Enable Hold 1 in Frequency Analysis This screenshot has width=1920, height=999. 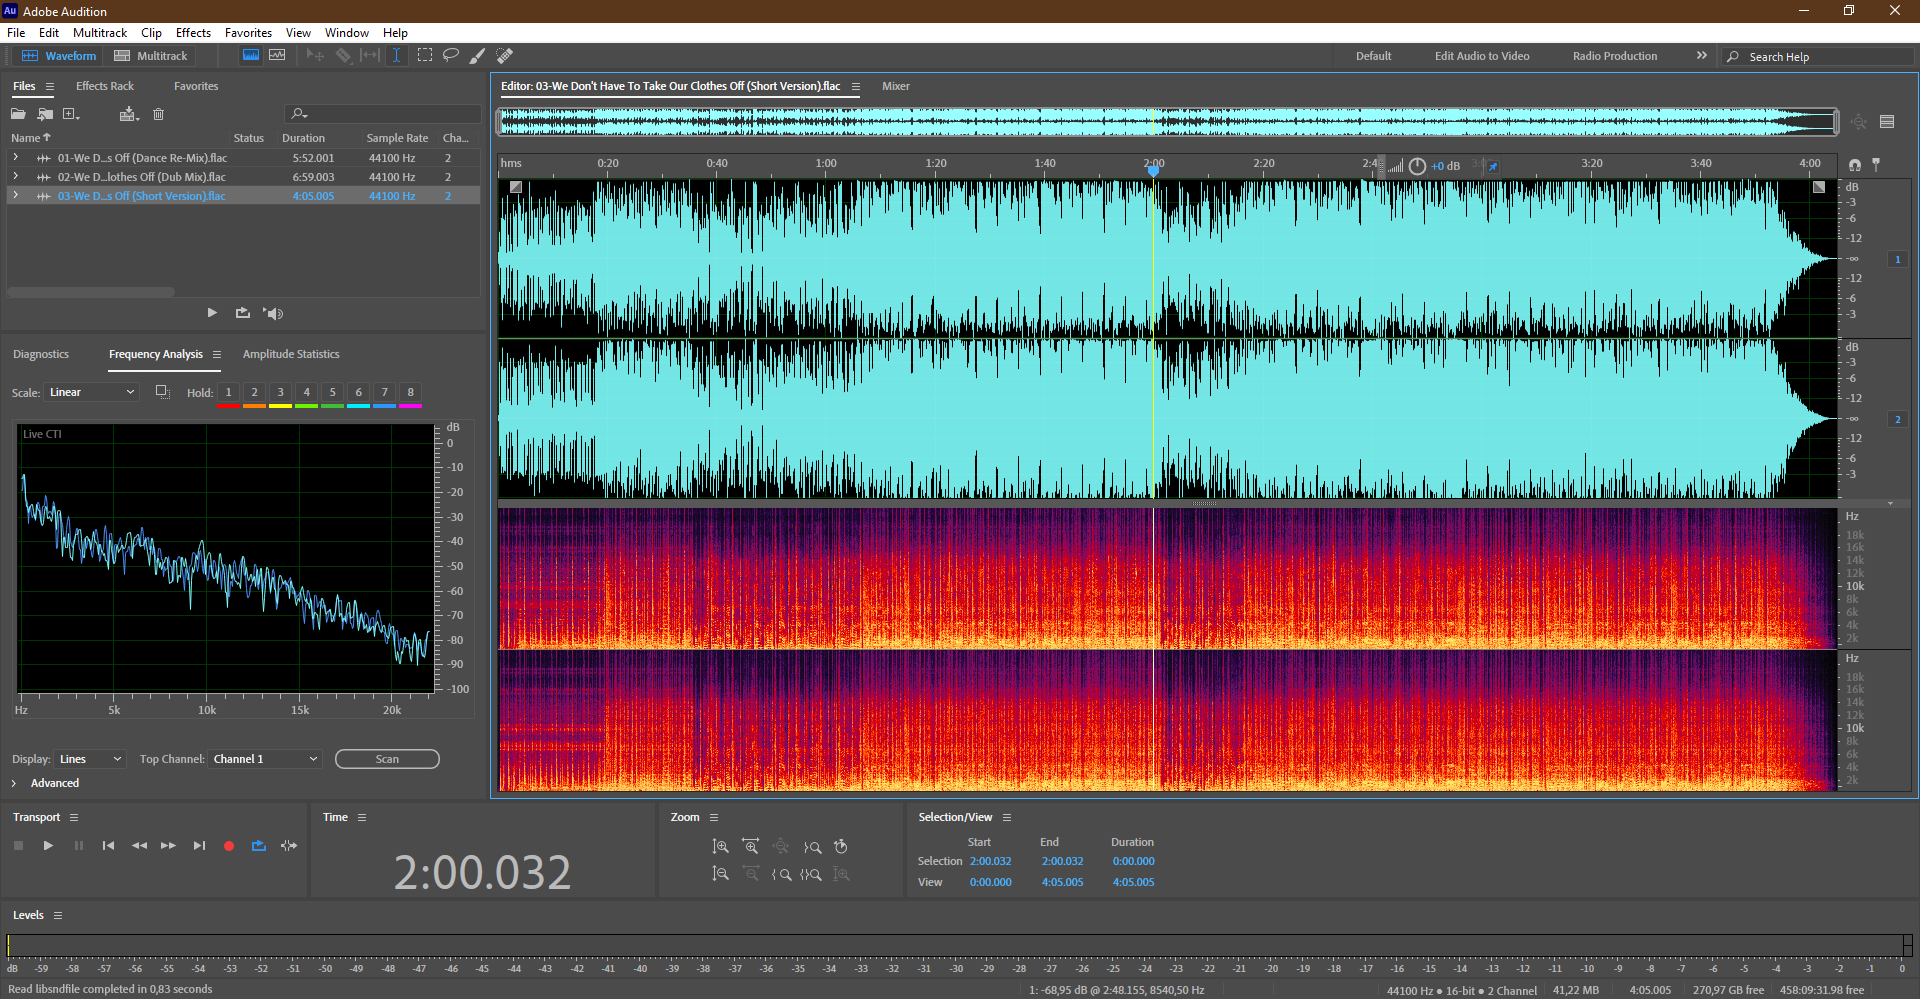228,393
